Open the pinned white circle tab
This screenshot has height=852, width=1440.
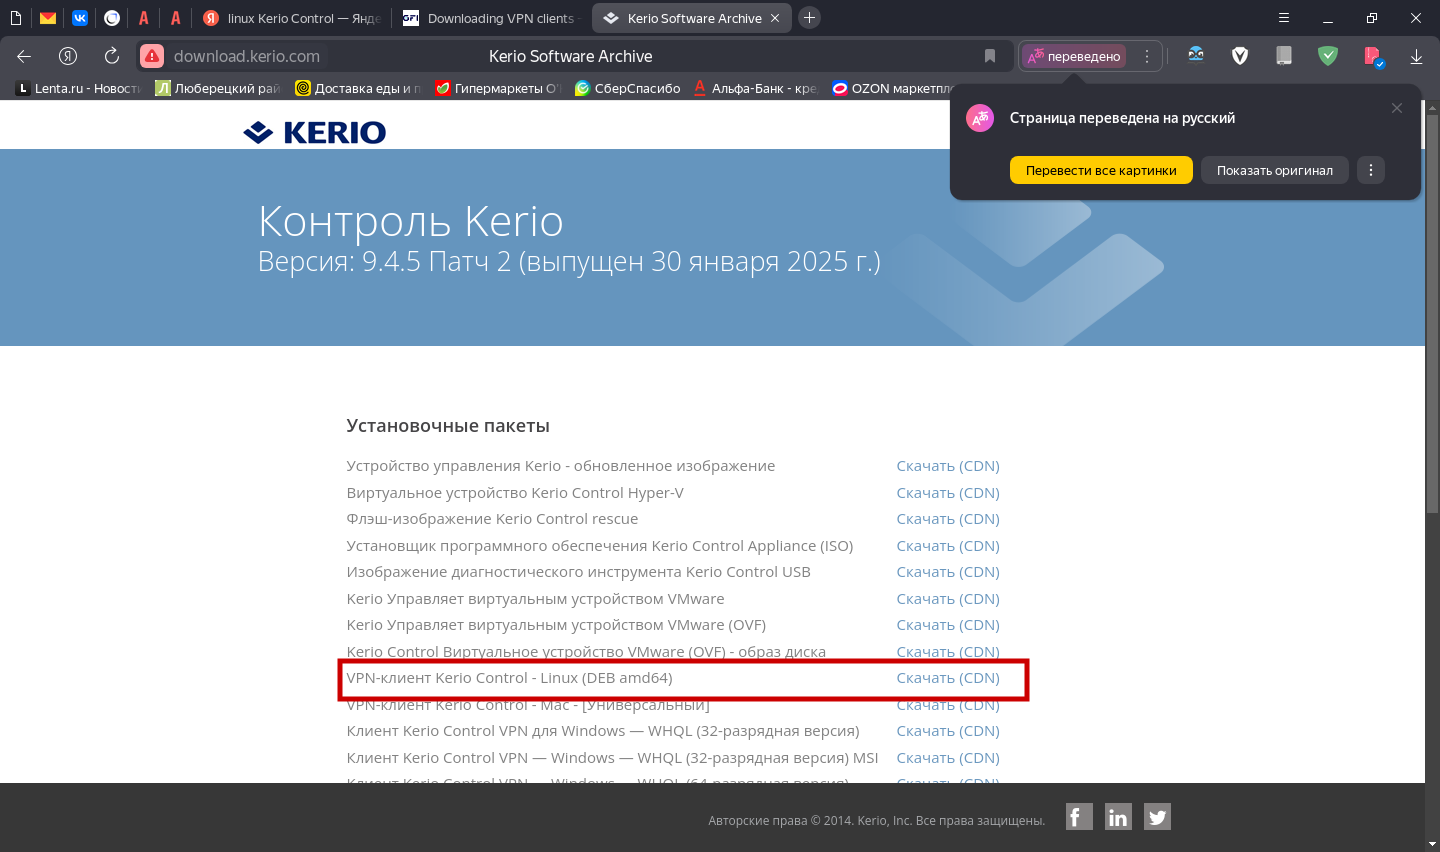112,18
